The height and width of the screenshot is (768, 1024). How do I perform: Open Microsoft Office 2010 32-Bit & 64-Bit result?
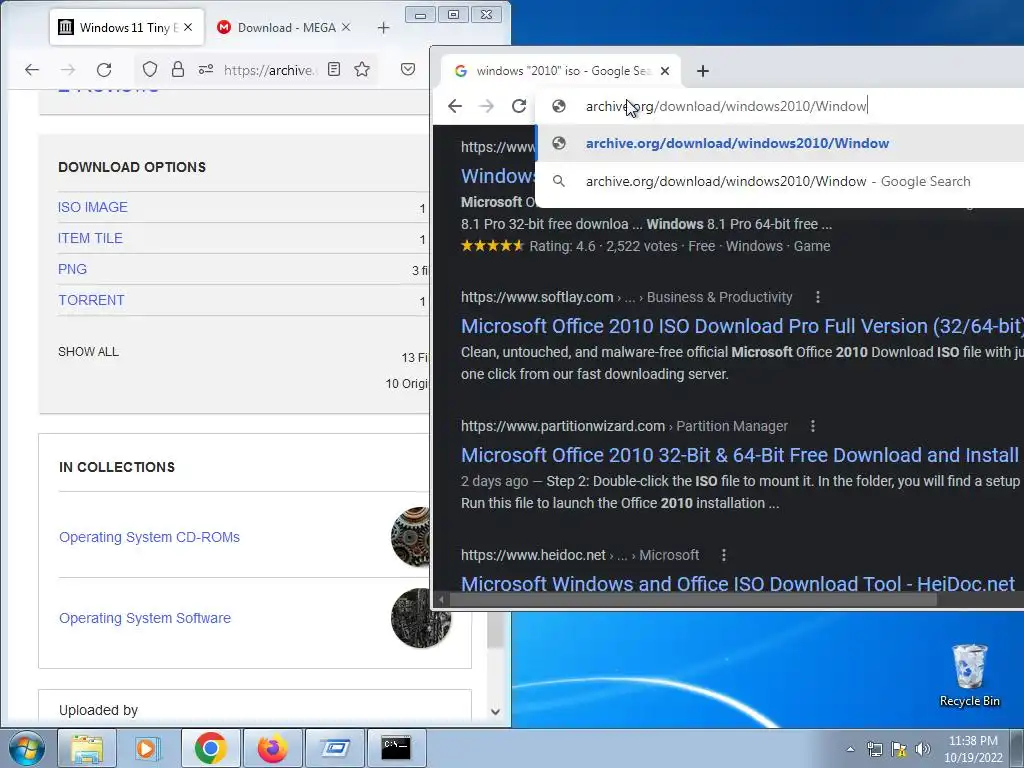coord(739,455)
